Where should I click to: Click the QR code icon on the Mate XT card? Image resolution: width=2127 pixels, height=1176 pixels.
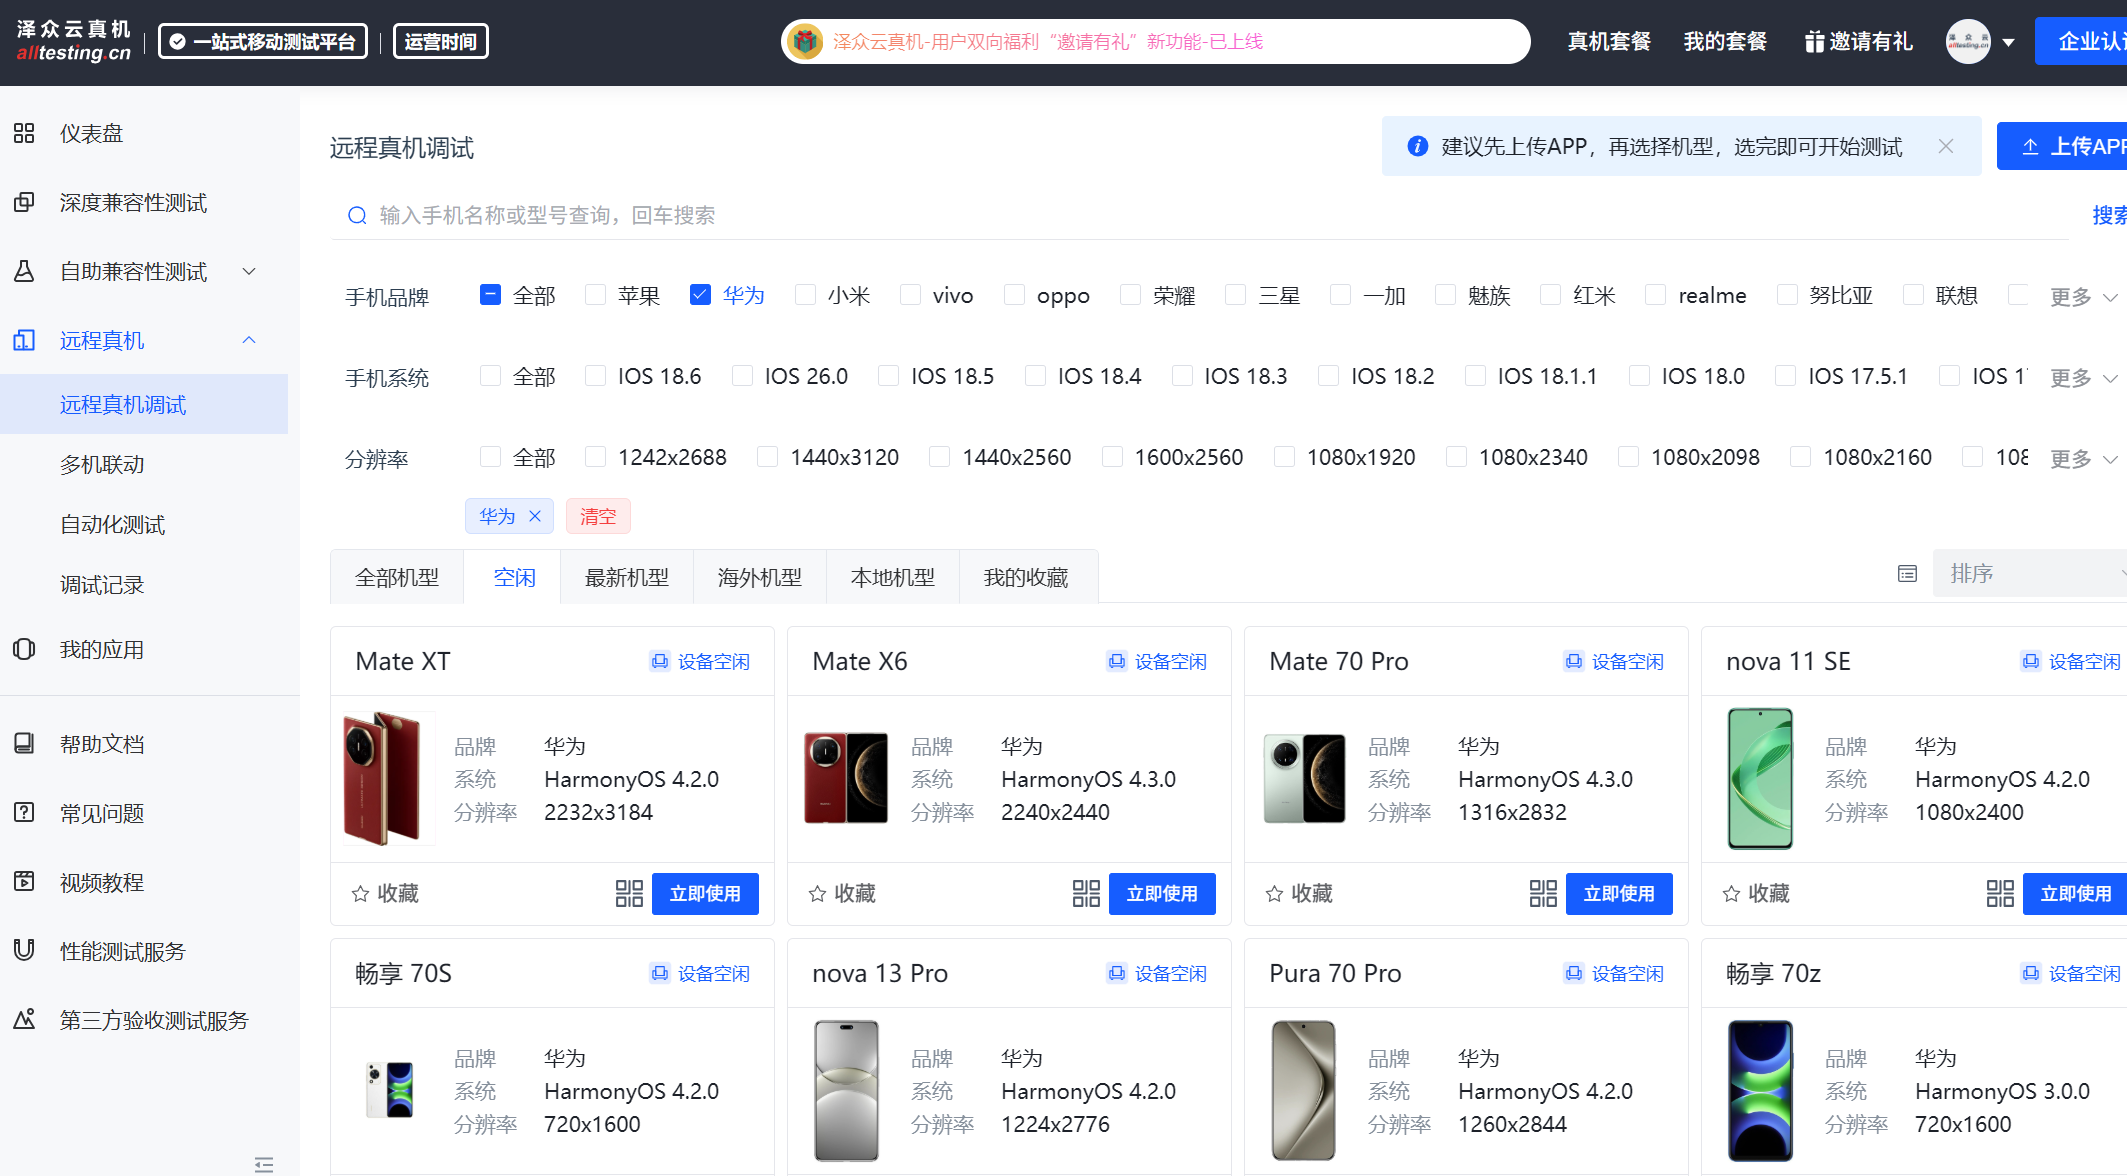629,893
